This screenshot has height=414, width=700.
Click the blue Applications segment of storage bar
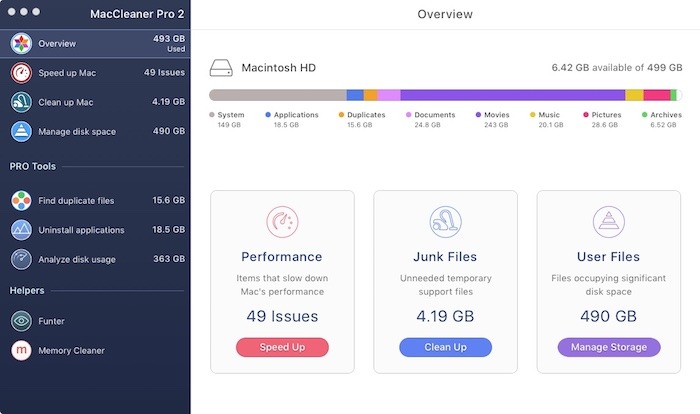355,95
